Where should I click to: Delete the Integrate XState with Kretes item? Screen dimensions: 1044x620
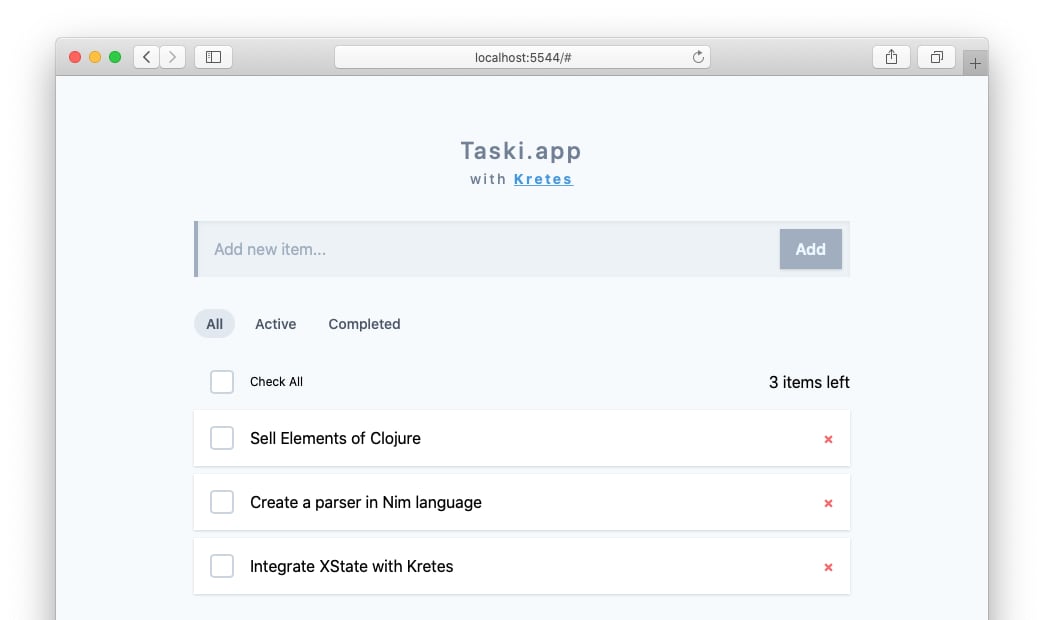828,567
